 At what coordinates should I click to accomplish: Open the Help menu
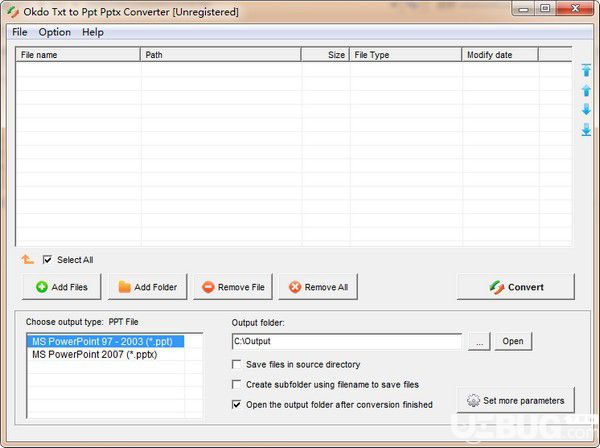pos(93,32)
